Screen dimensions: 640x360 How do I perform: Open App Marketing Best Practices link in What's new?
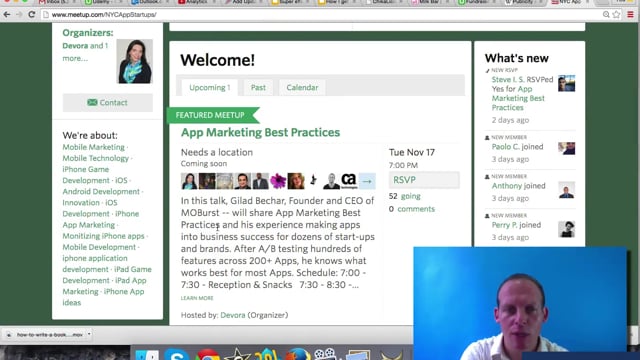[x=518, y=98]
